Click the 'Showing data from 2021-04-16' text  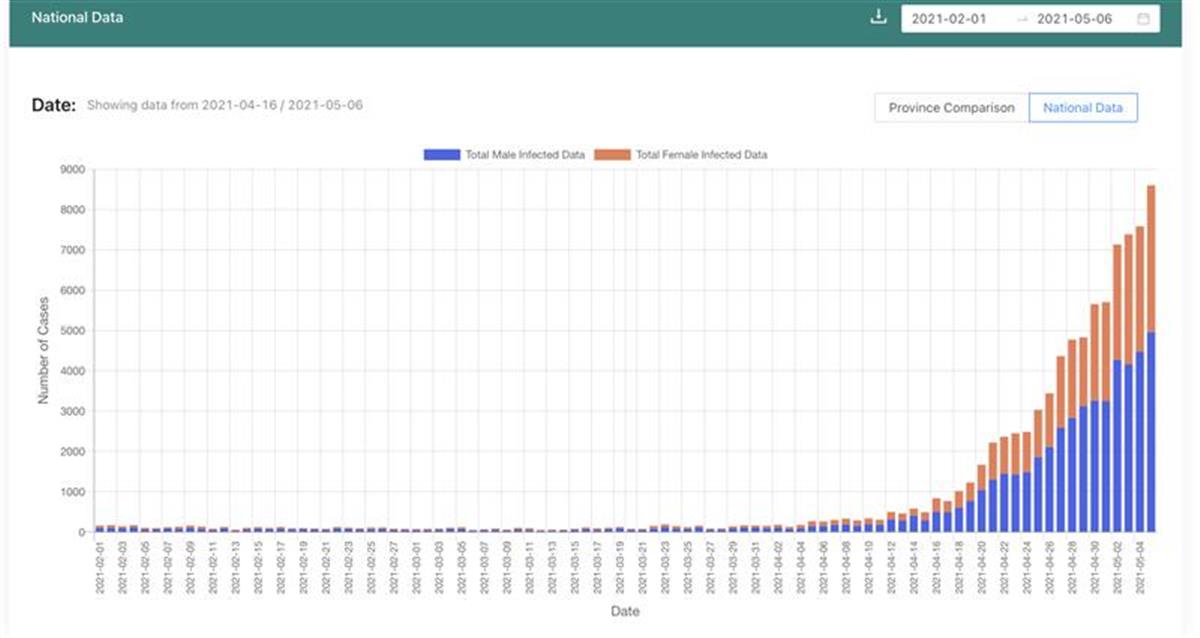tap(224, 105)
